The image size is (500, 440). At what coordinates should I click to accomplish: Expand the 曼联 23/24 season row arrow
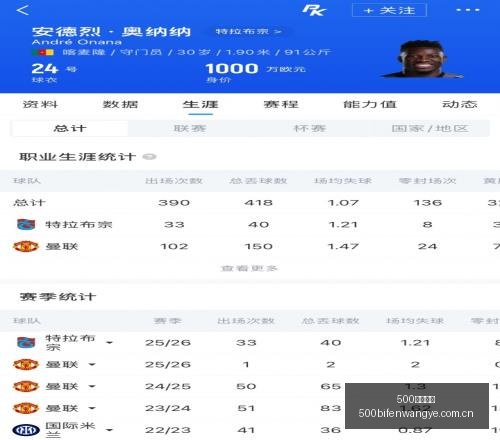tap(92, 408)
